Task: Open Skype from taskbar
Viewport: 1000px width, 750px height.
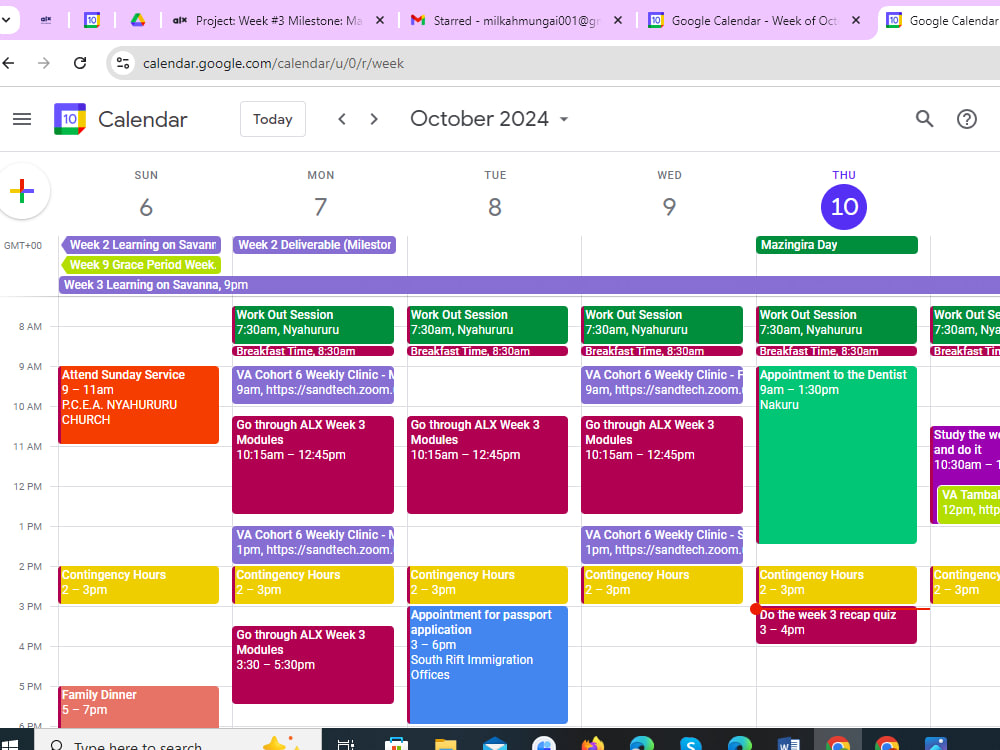Action: click(x=691, y=744)
